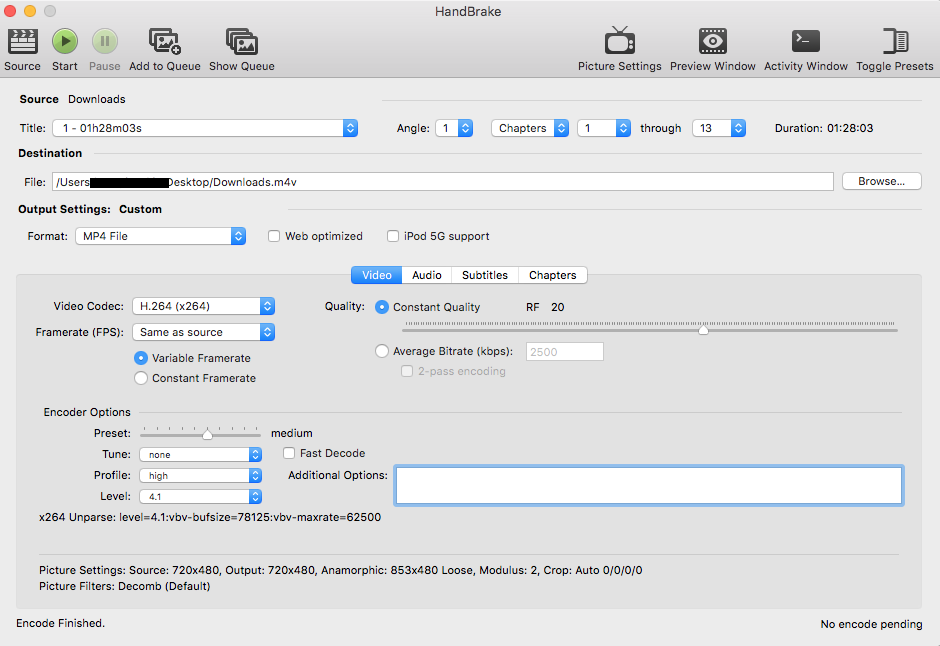This screenshot has width=940, height=646.
Task: Open the Video Codec dropdown
Action: click(x=203, y=306)
